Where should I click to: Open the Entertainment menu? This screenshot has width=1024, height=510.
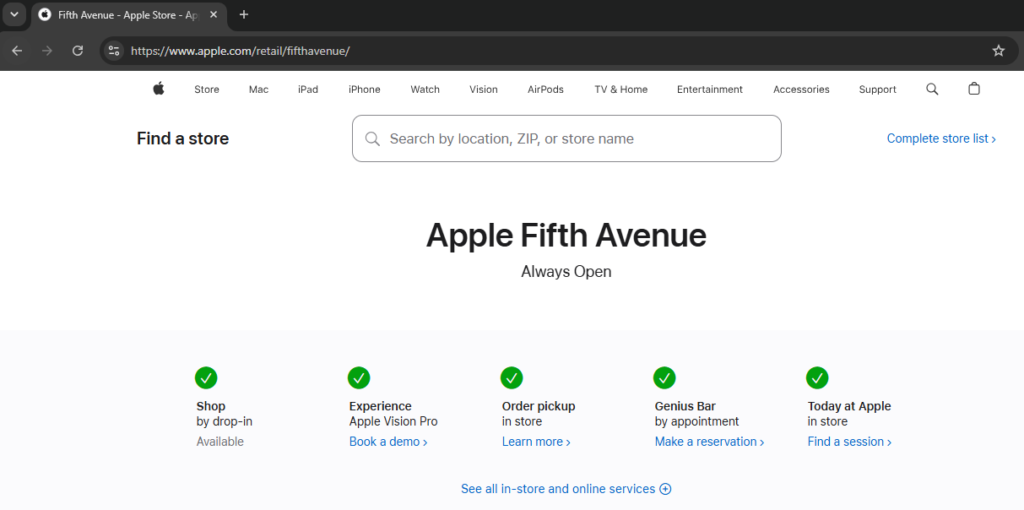pyautogui.click(x=710, y=89)
